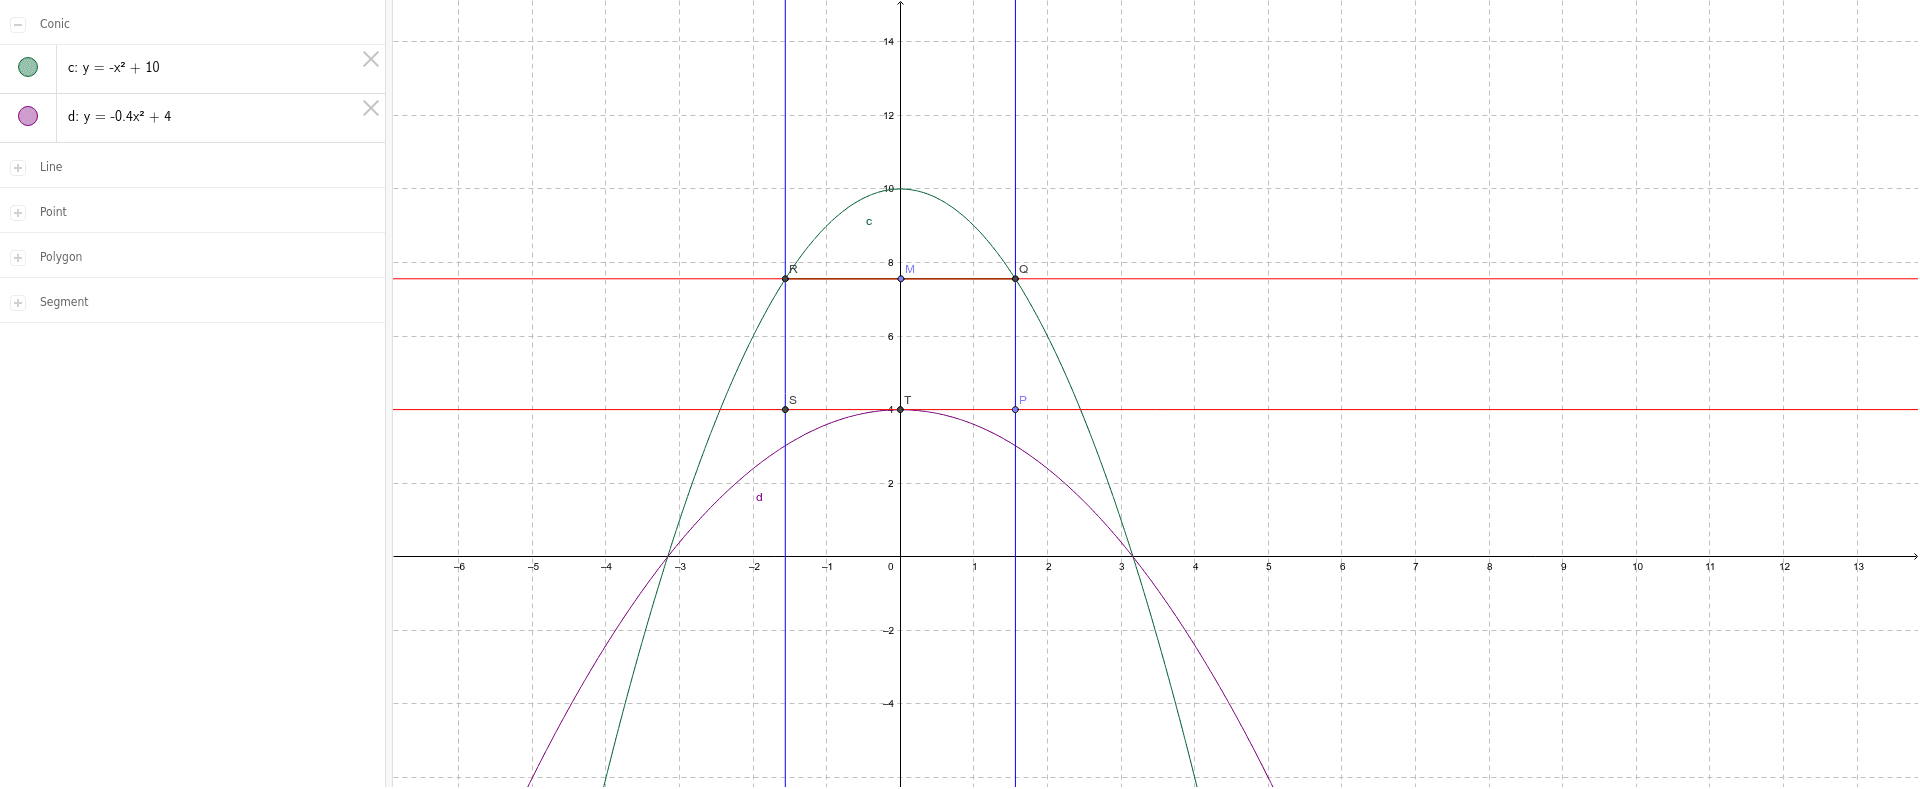The width and height of the screenshot is (1920, 789).
Task: Collapse the Conic group
Action: [18, 24]
